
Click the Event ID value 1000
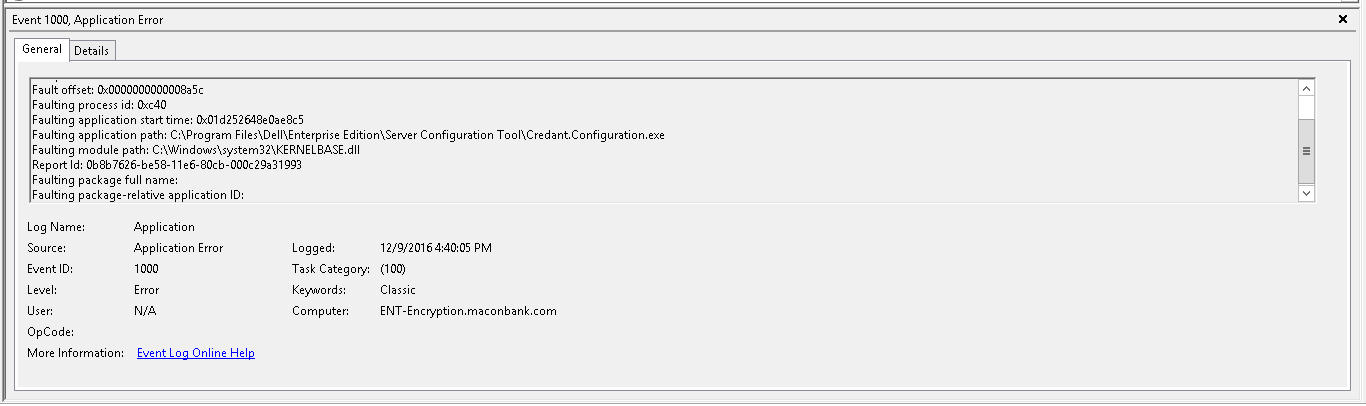(146, 269)
